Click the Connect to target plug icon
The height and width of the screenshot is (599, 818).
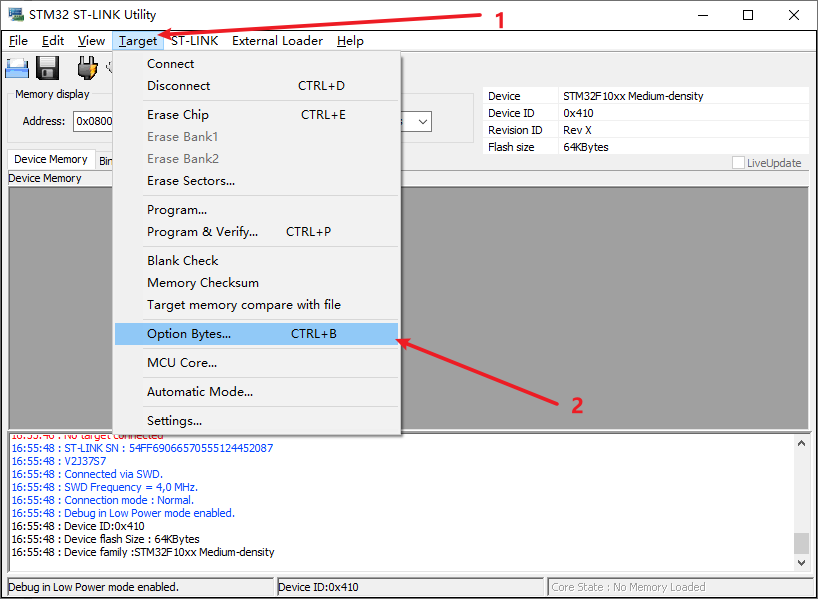(87, 68)
